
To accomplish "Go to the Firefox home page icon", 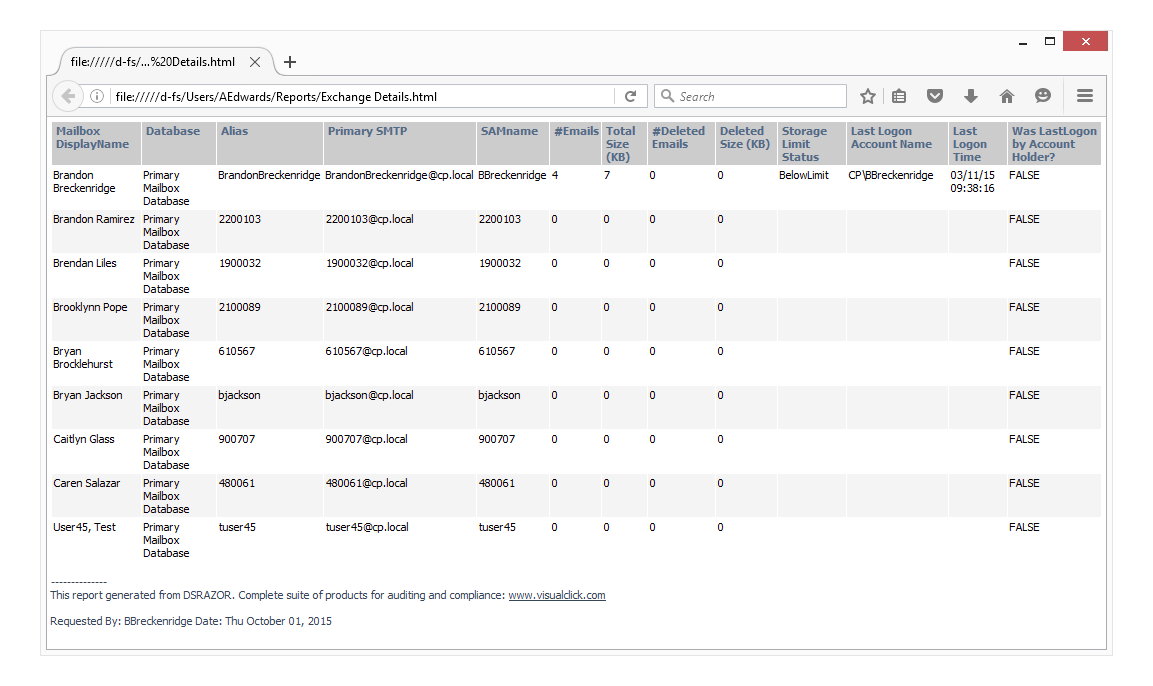I will (1007, 96).
